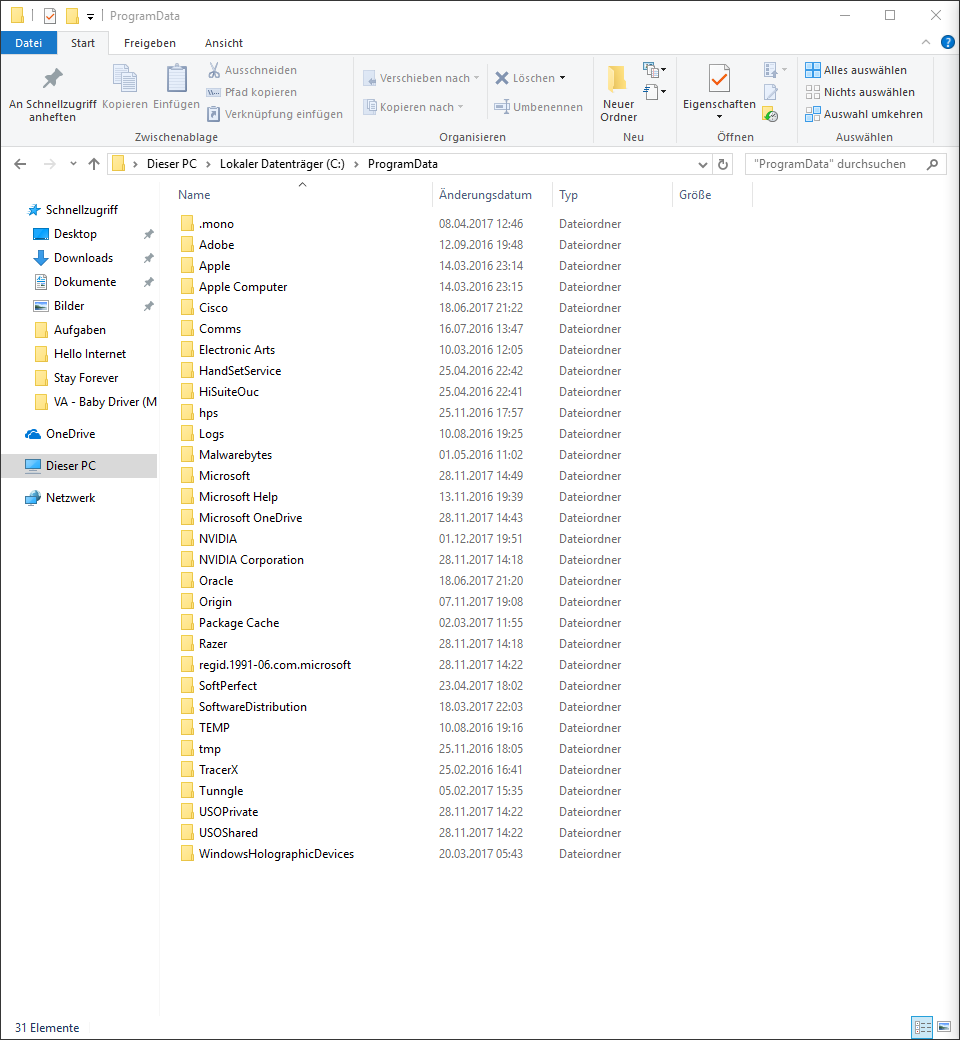Click the Kopieren icon in ribbon
The width and height of the screenshot is (960, 1040).
(x=125, y=79)
